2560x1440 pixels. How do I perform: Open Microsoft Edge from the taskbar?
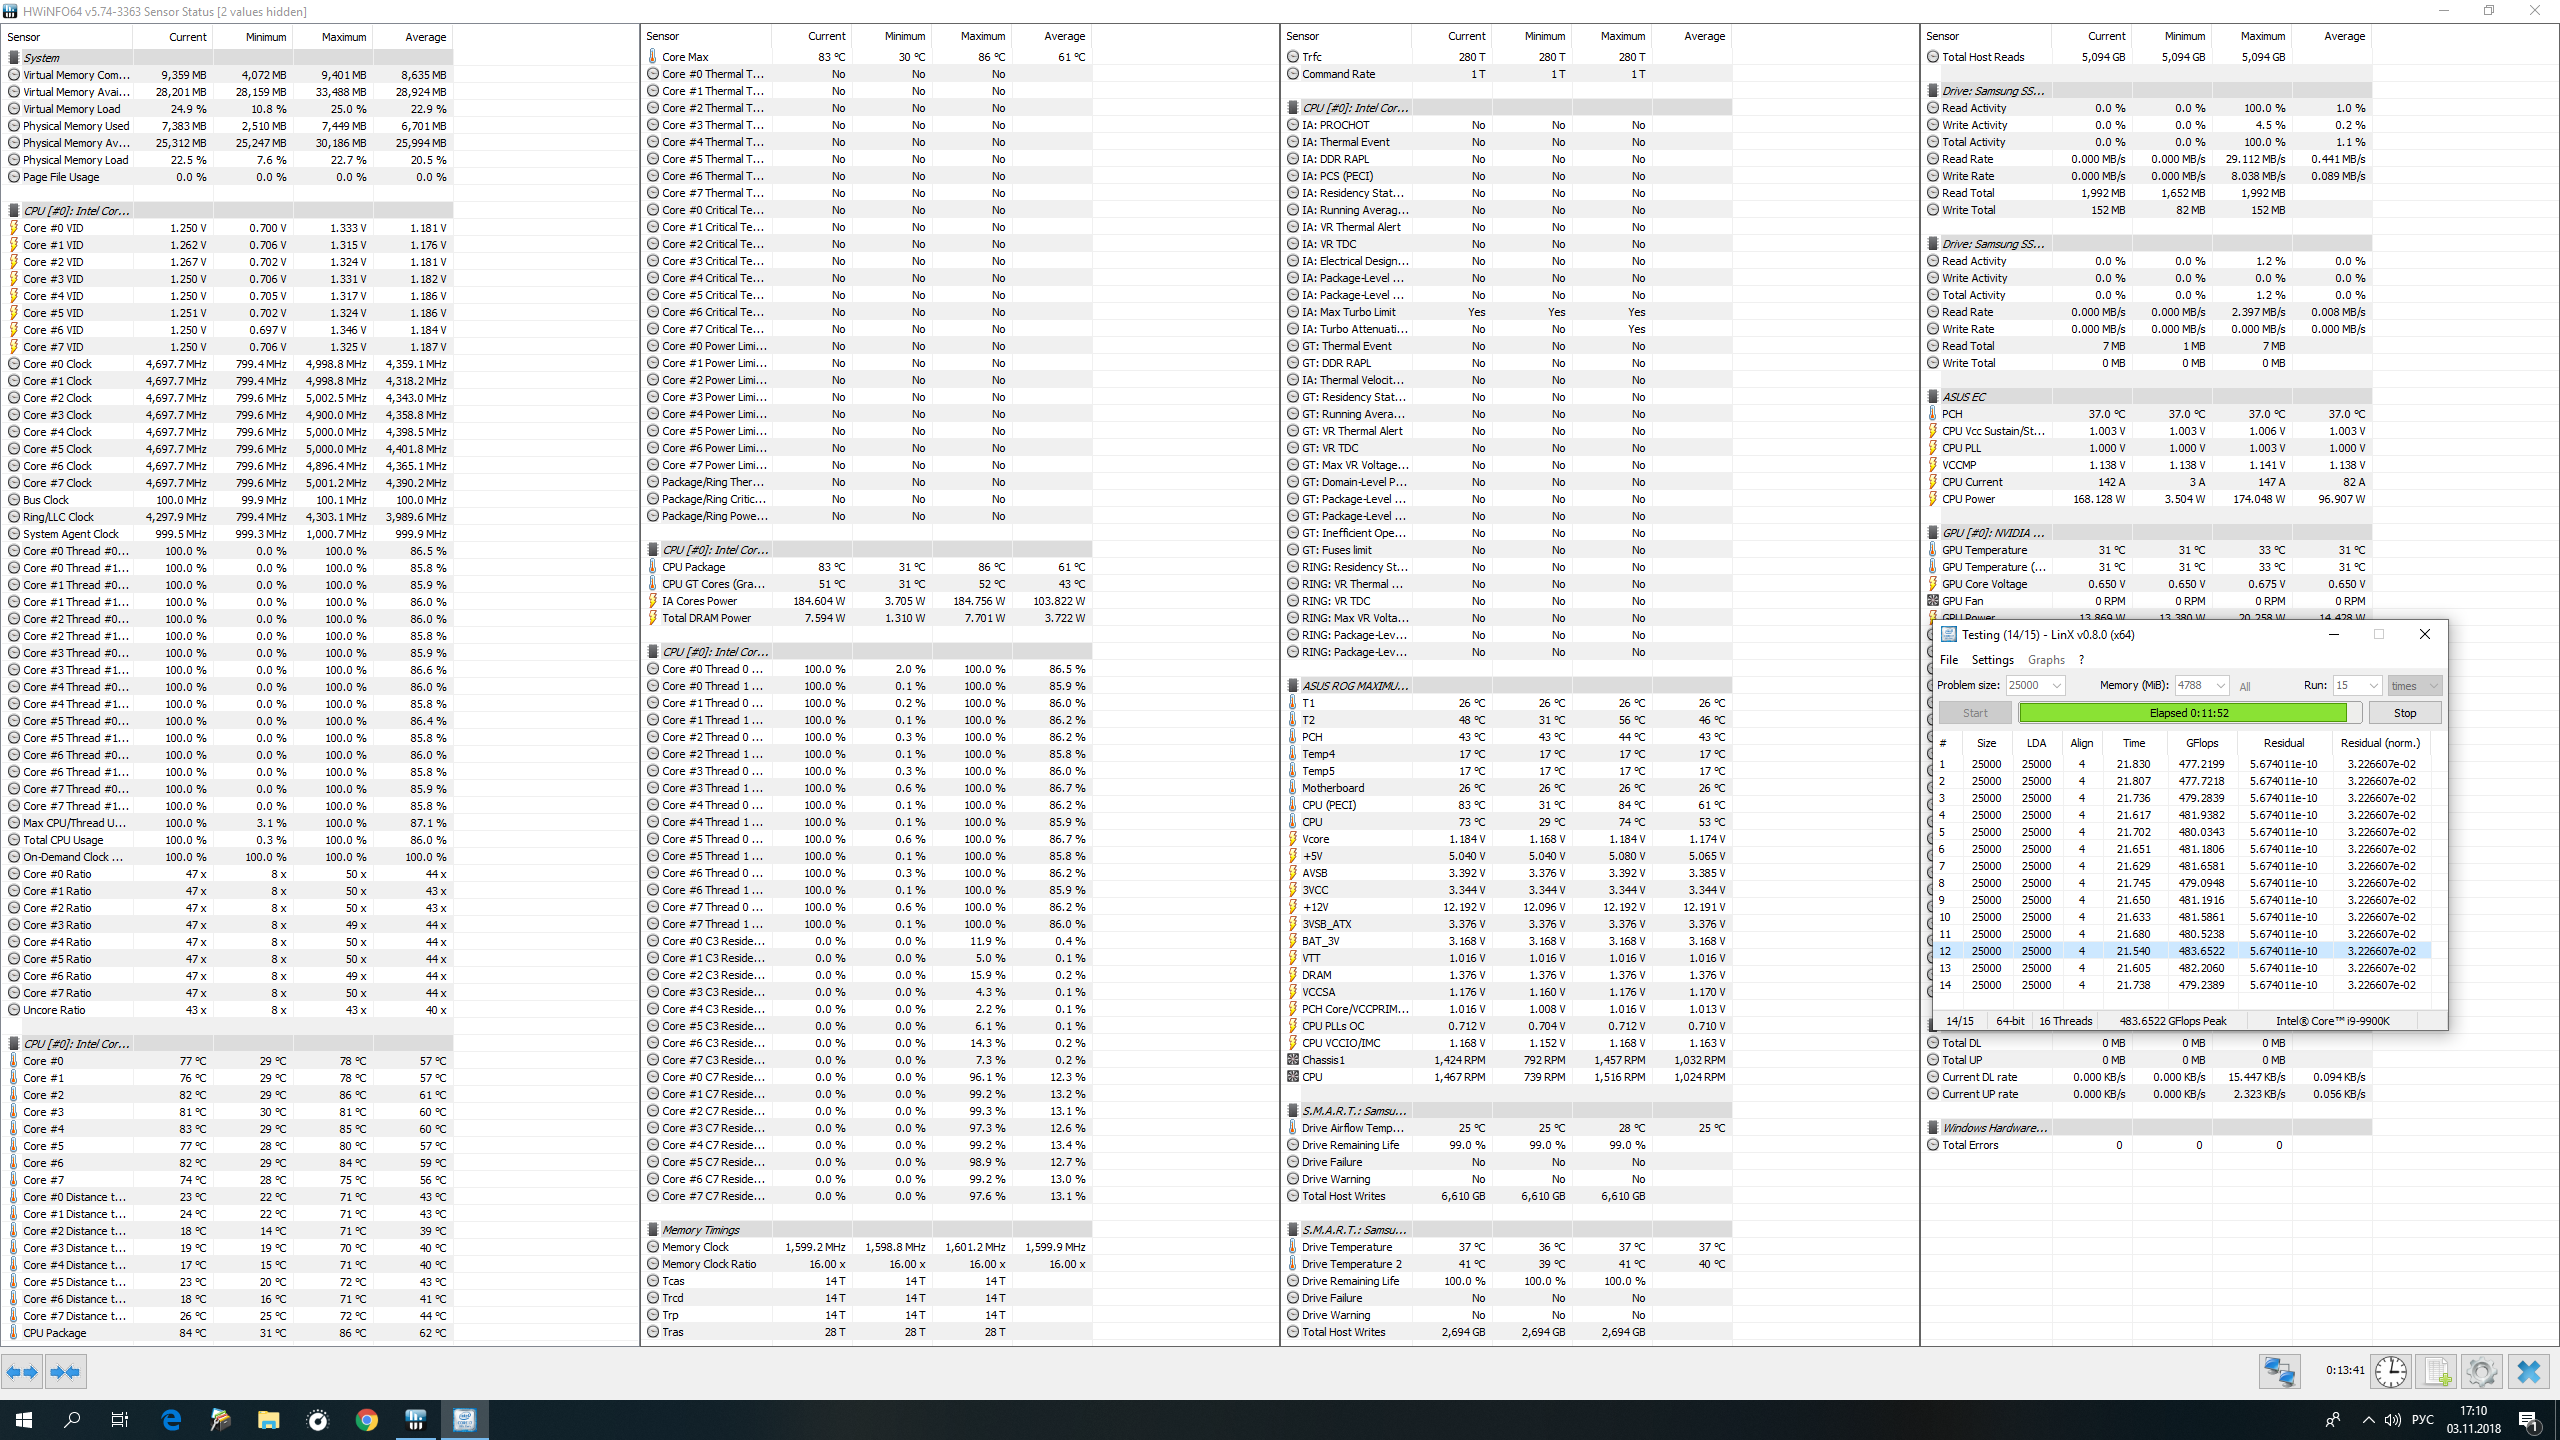point(171,1420)
